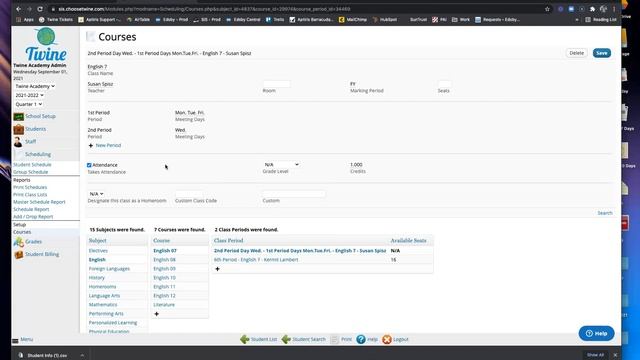Bookmark page with star icon

[547, 9]
